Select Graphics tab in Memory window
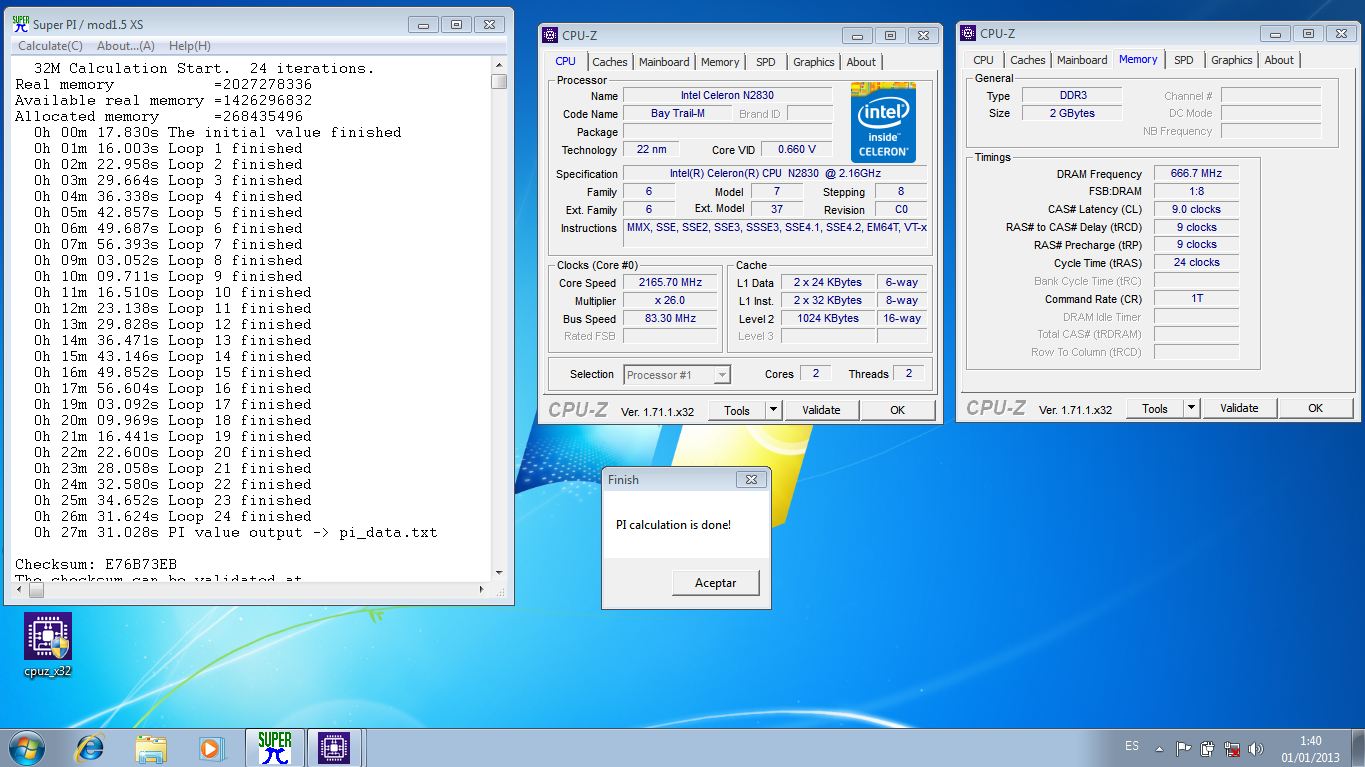Viewport: 1365px width, 767px height. point(1232,60)
